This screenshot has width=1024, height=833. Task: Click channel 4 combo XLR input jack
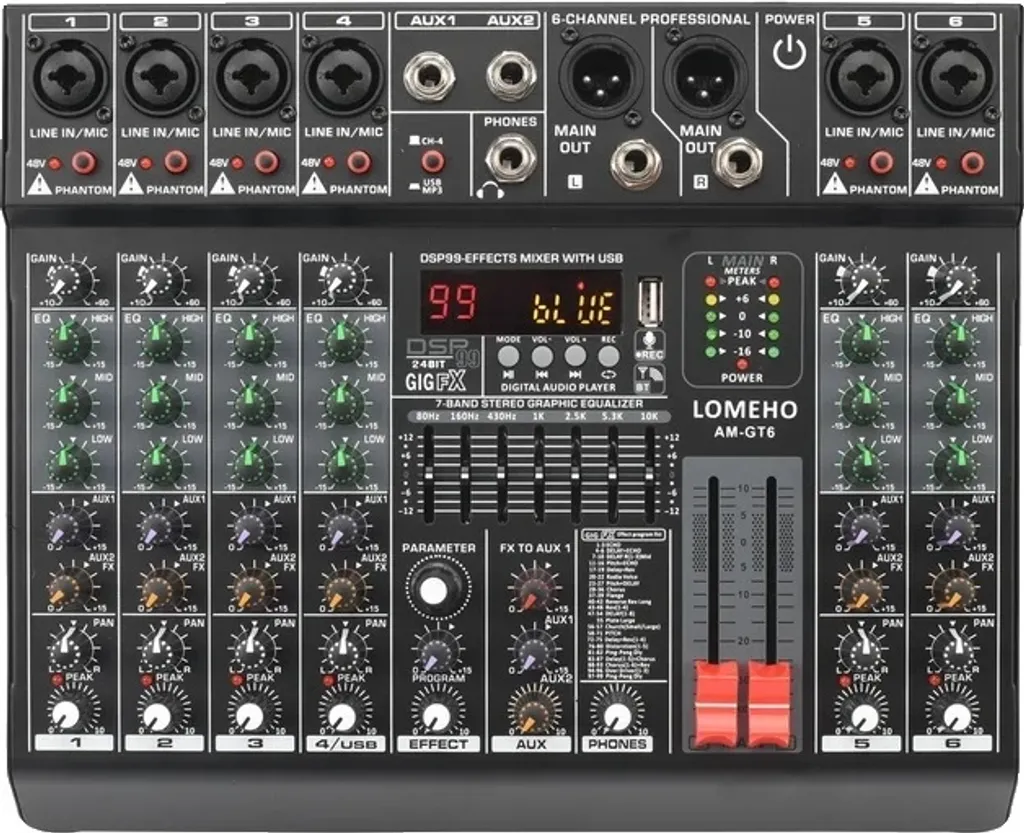click(344, 77)
